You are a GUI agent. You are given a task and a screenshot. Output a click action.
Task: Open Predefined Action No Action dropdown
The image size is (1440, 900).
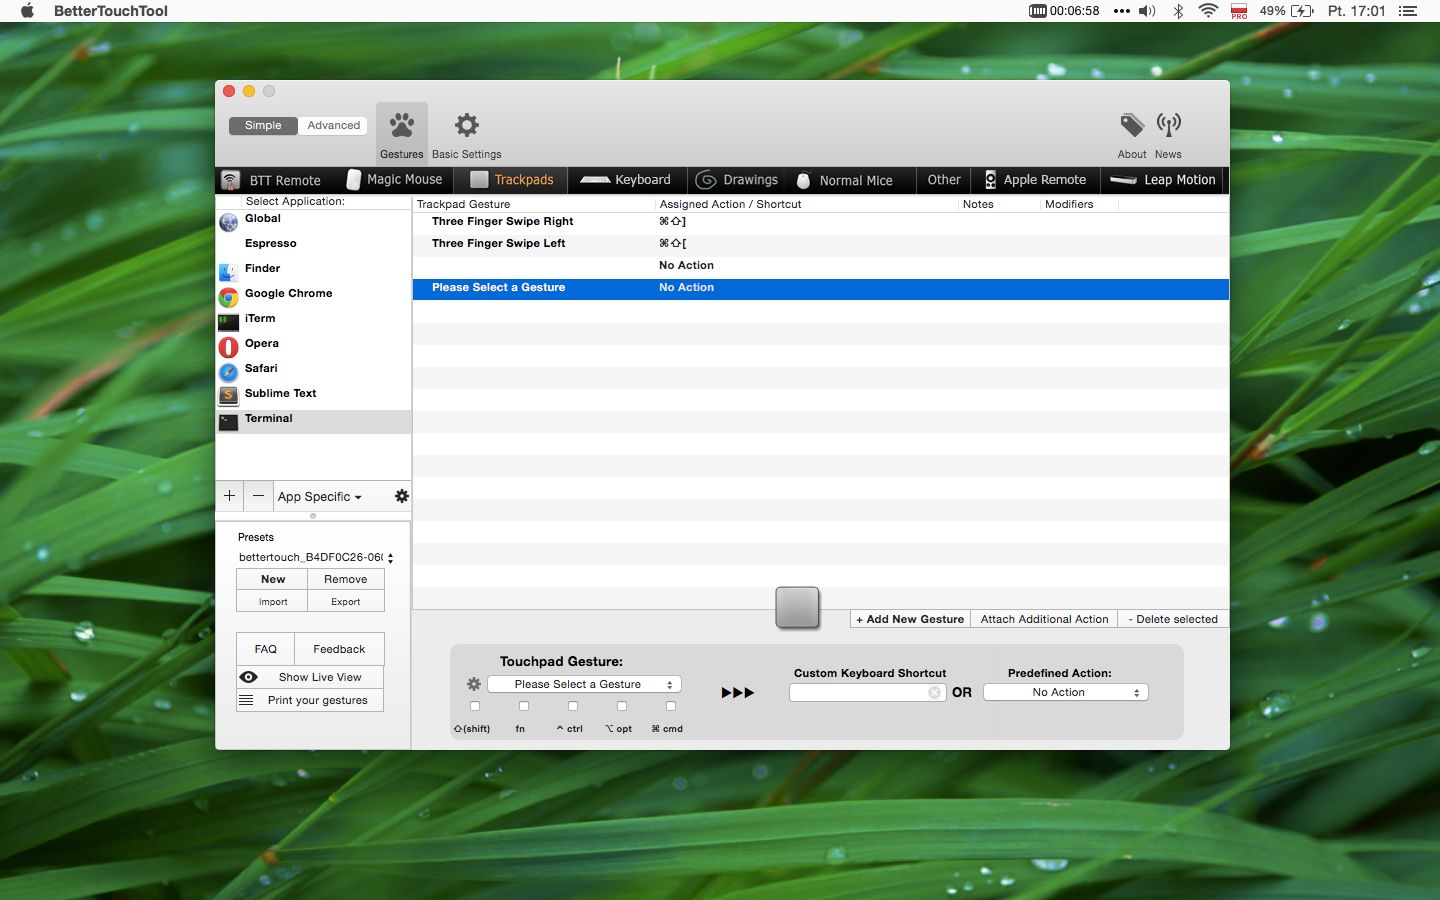tap(1066, 692)
